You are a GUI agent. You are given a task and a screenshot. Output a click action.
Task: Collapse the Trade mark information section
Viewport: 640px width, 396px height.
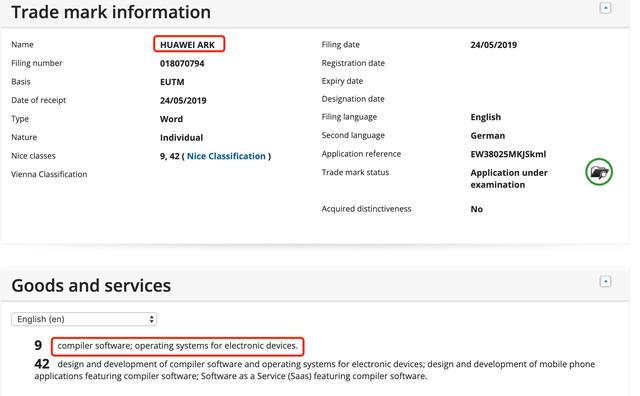click(x=605, y=8)
